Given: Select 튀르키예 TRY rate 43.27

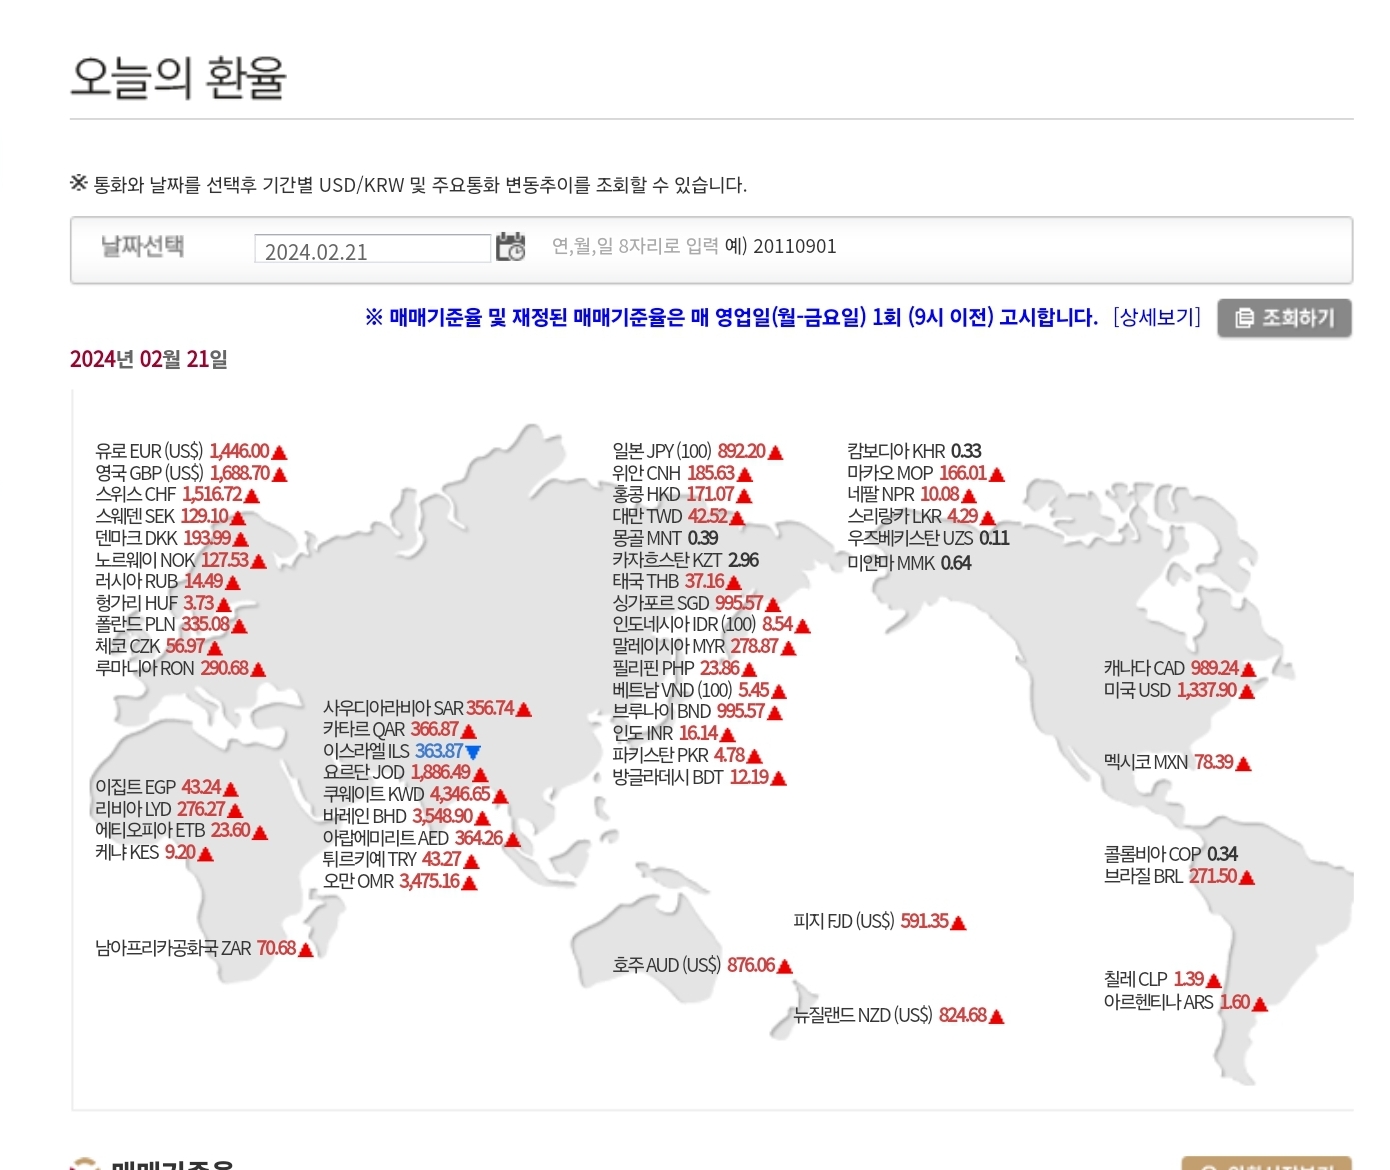Looking at the screenshot, I should pyautogui.click(x=441, y=860).
